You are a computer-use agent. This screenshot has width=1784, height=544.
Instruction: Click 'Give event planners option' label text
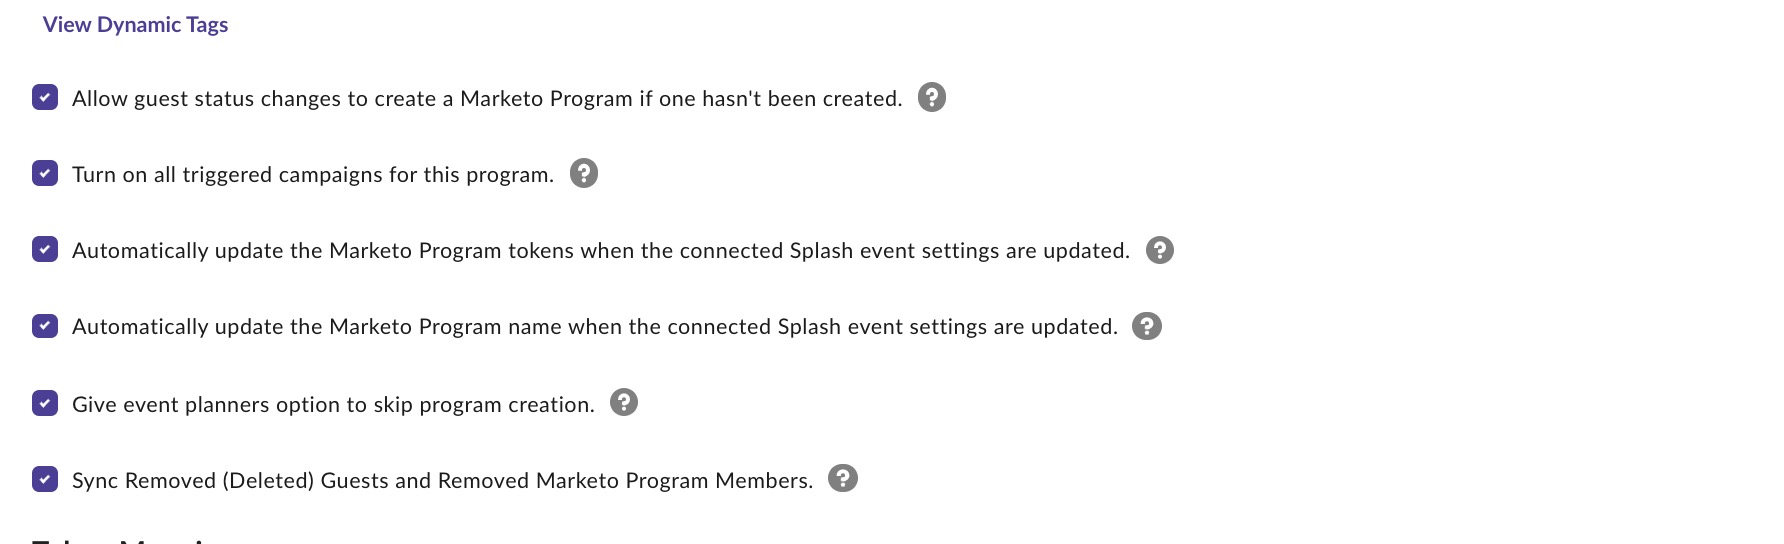click(x=333, y=405)
